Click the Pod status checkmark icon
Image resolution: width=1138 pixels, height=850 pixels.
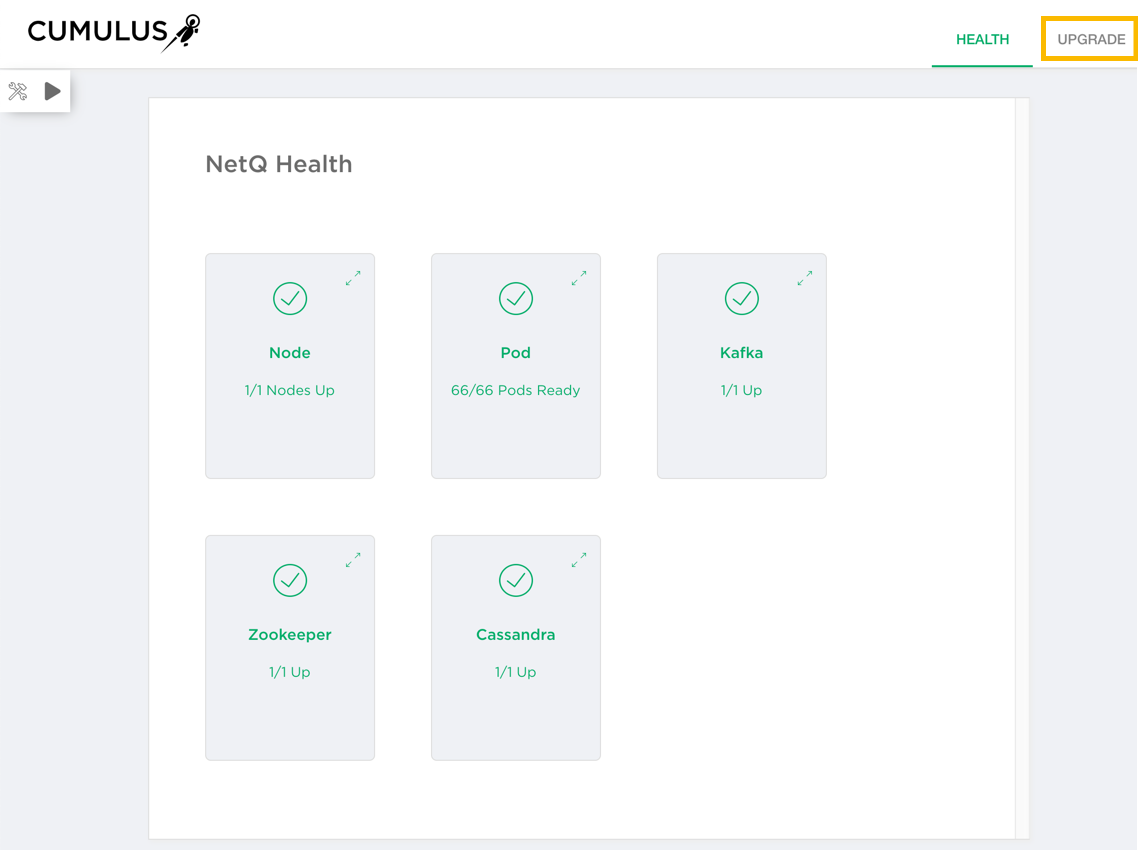click(516, 298)
